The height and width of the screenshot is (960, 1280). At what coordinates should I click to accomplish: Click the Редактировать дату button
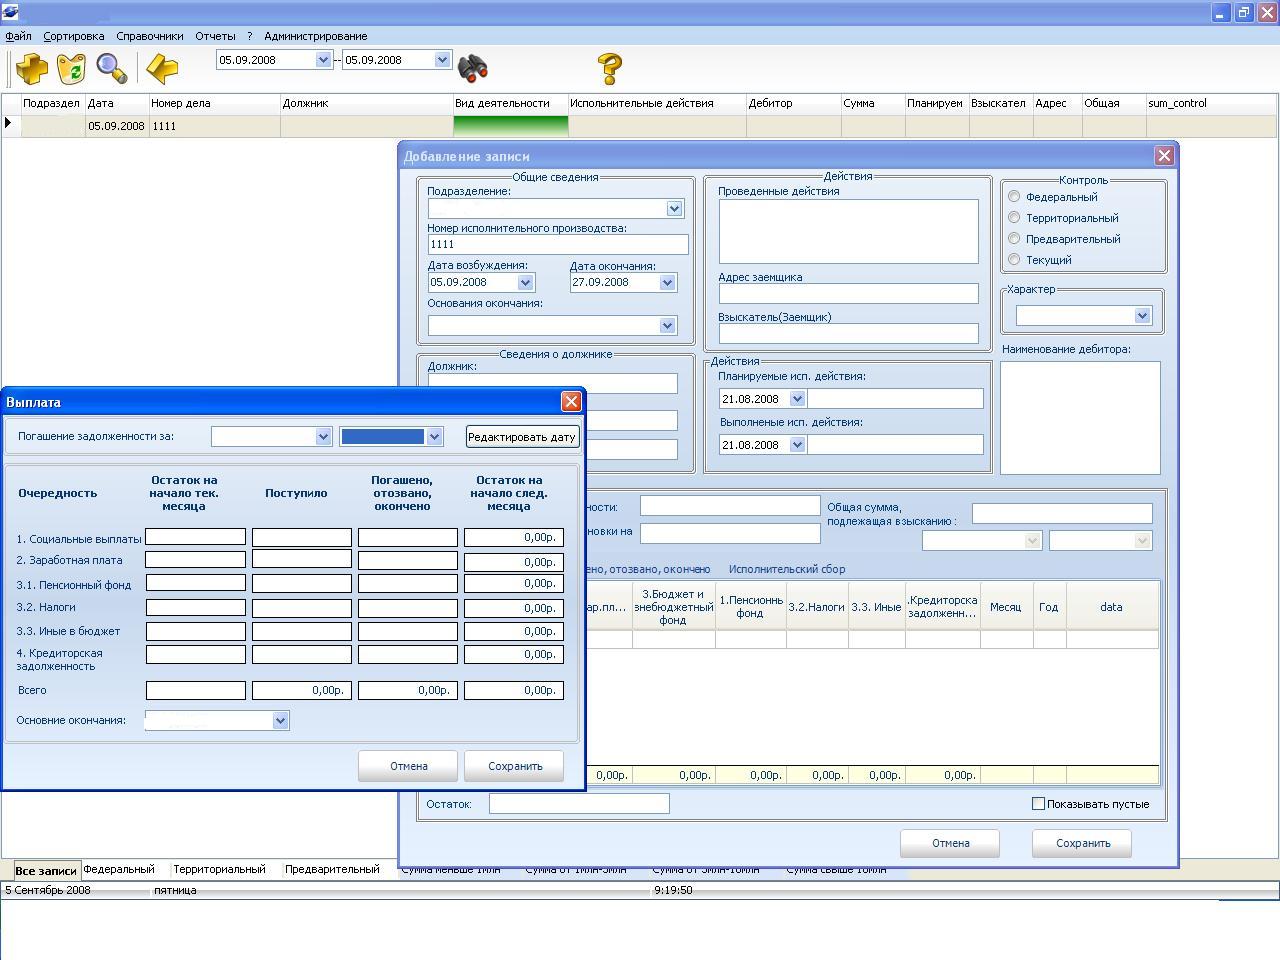pos(522,437)
